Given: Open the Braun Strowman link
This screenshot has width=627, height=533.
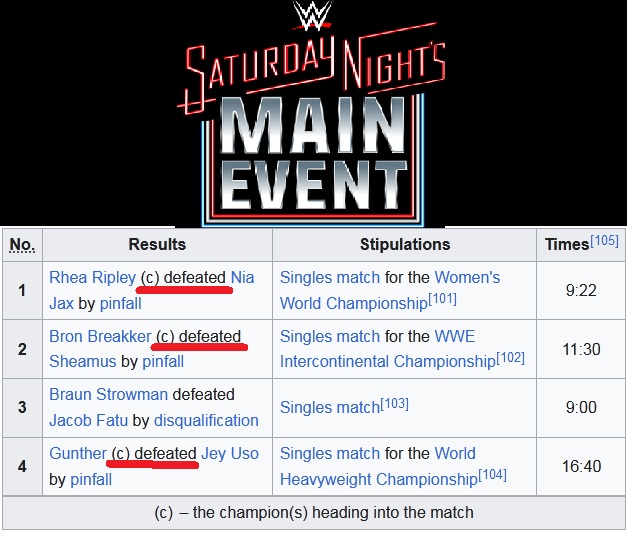Looking at the screenshot, I should point(108,394).
